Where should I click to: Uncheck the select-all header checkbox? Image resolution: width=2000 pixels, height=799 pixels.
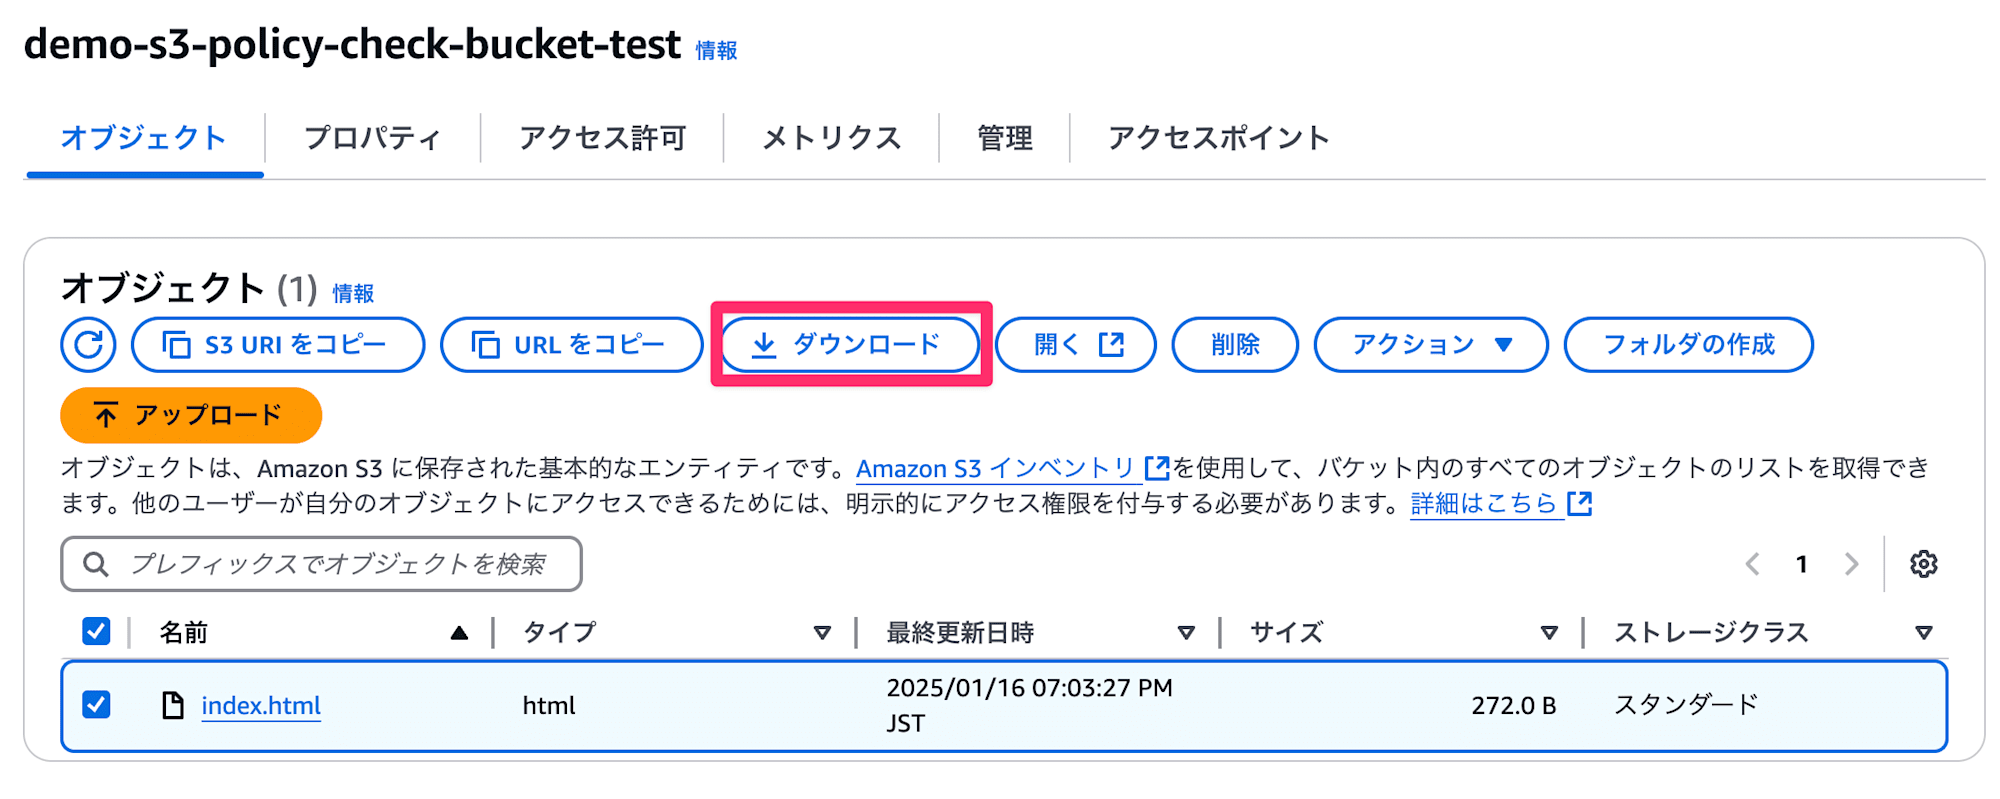pyautogui.click(x=96, y=632)
